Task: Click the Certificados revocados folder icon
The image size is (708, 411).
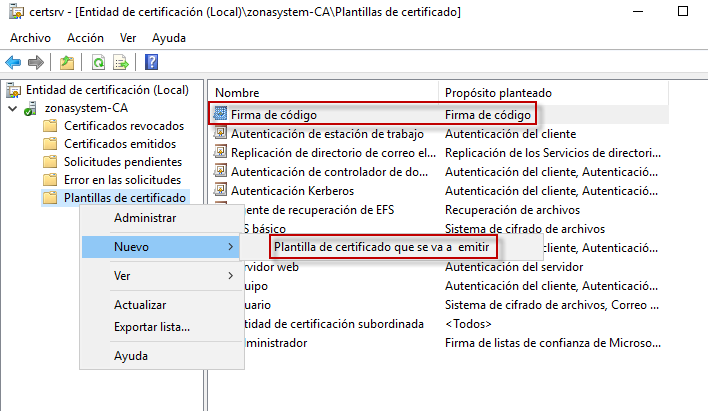Action: point(50,126)
